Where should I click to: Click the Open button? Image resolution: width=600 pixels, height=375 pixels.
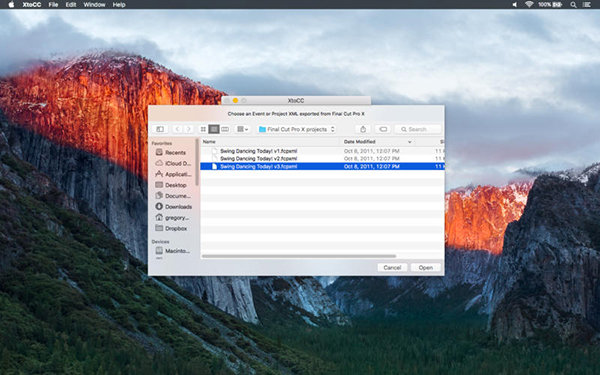[426, 268]
